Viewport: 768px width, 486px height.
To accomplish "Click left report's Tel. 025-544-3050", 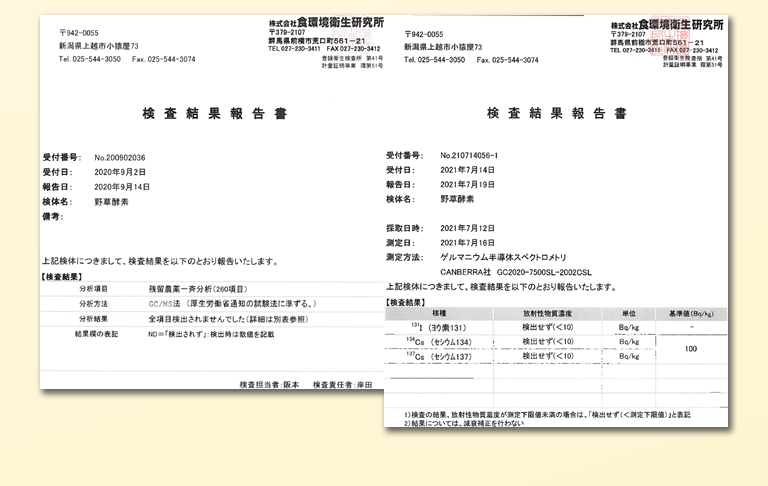I will tap(90, 59).
